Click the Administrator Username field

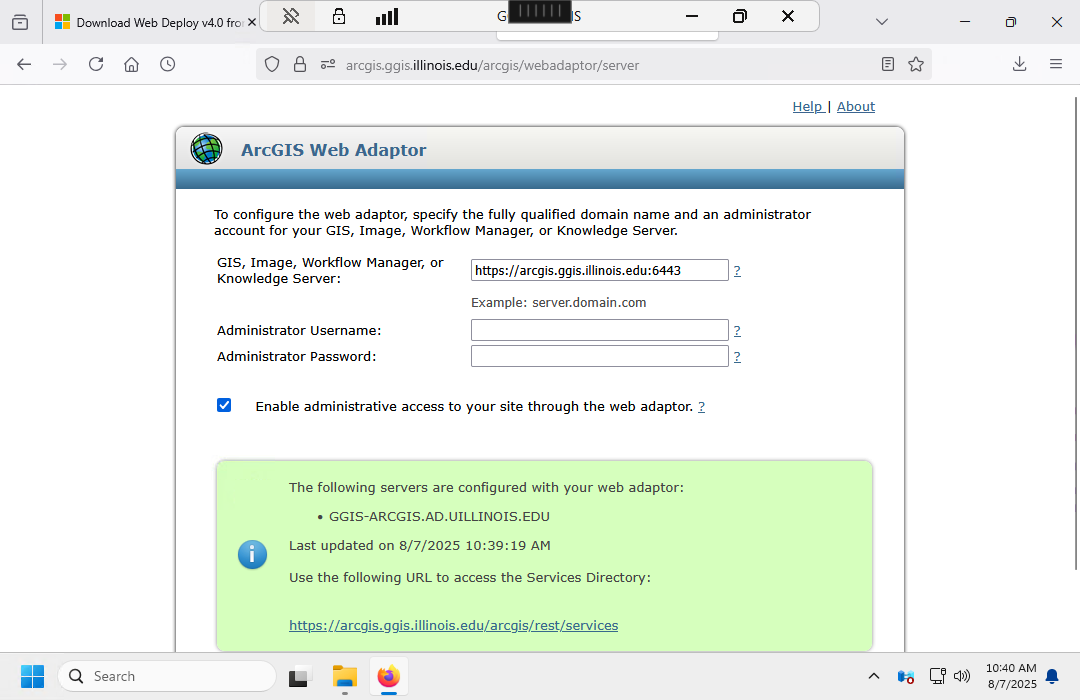[x=599, y=330]
